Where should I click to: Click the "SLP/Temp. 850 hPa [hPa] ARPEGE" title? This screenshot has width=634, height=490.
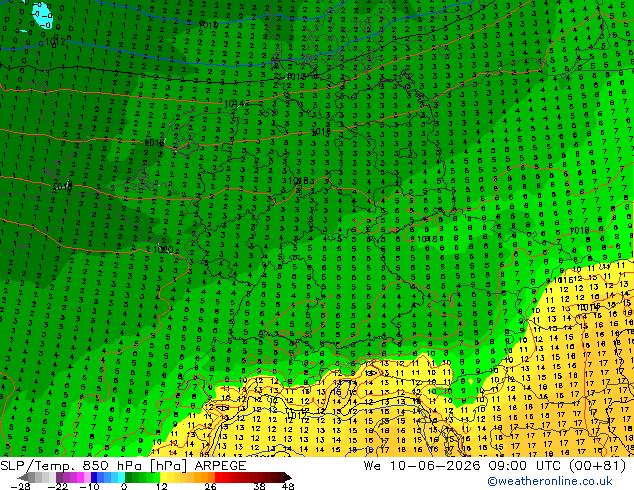123,465
